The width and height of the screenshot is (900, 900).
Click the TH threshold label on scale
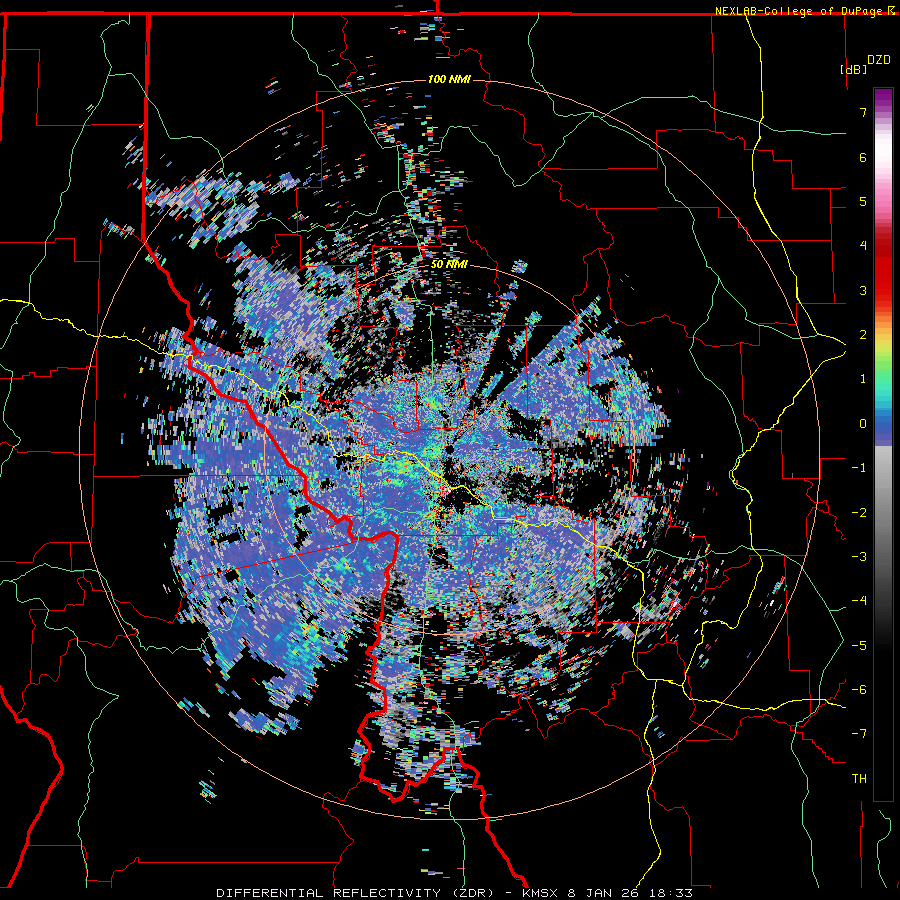tap(859, 779)
